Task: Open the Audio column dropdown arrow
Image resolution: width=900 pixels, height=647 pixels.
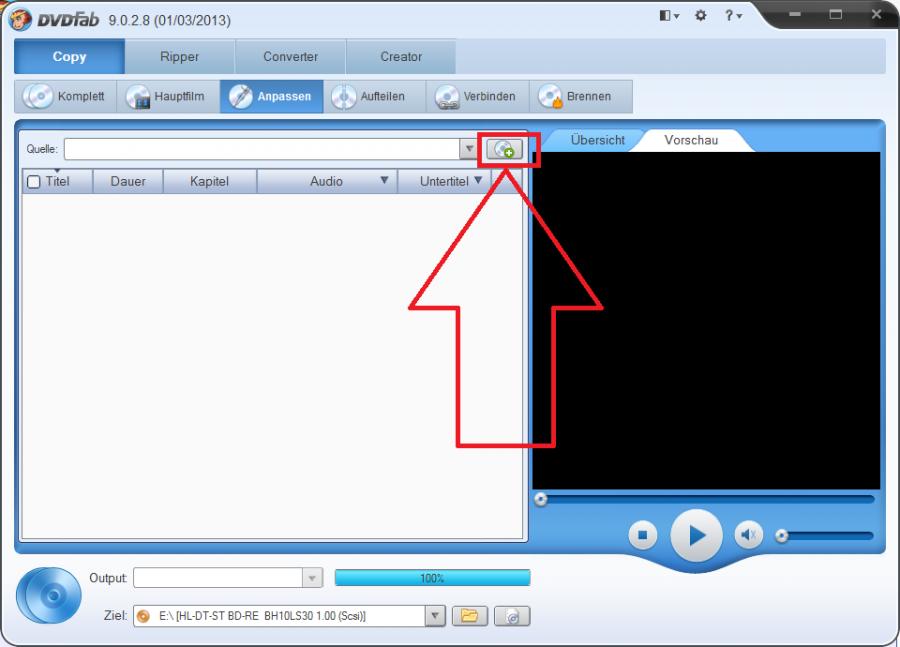Action: (x=384, y=180)
